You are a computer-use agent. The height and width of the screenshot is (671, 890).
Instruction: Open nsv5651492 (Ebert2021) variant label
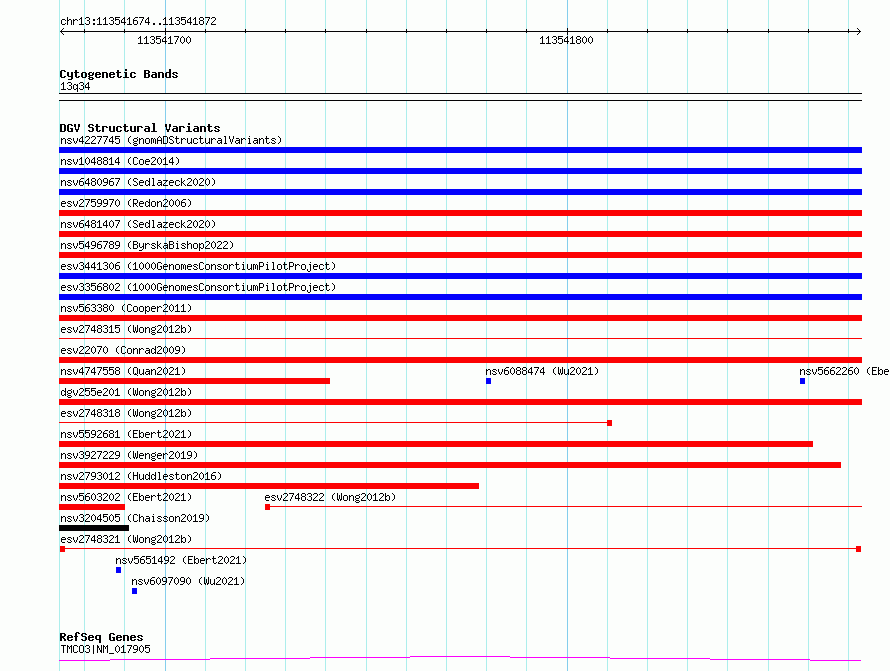tap(181, 560)
